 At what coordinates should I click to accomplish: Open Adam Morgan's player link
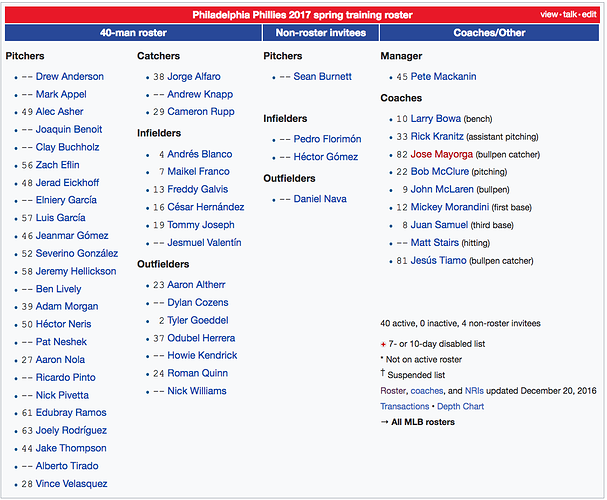(67, 307)
